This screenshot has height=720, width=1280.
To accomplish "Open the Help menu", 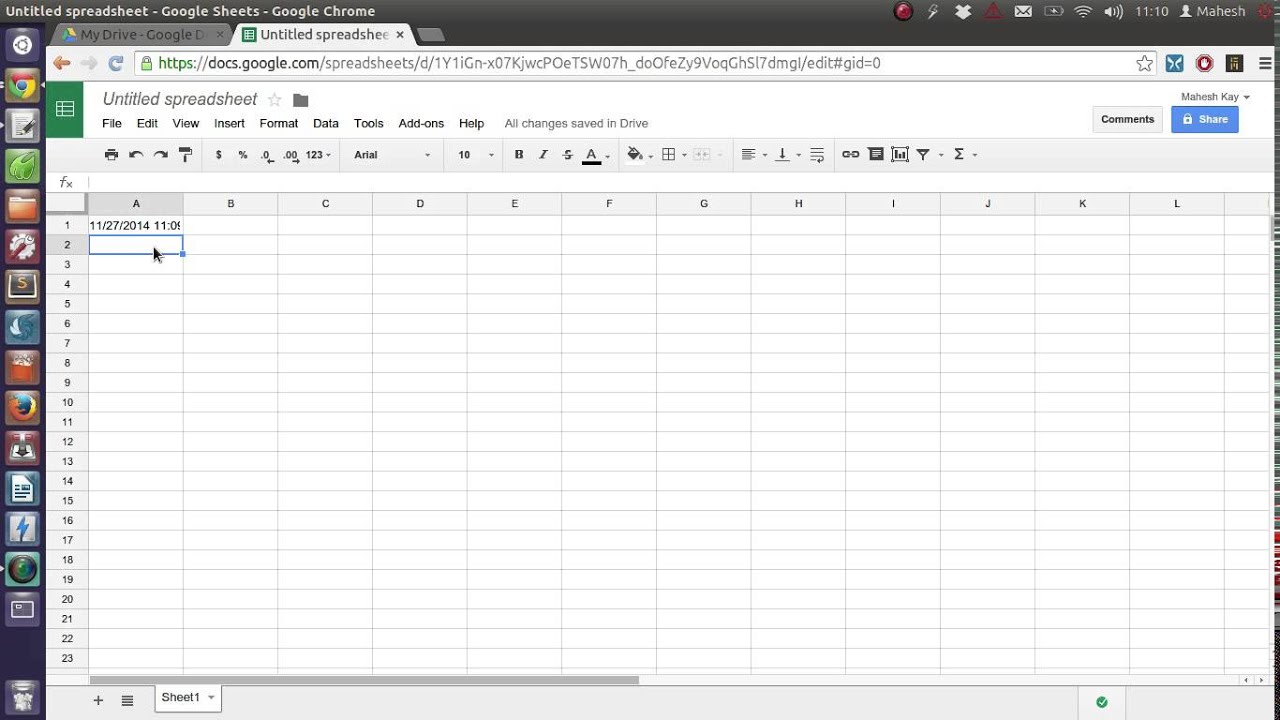I will [x=471, y=124].
